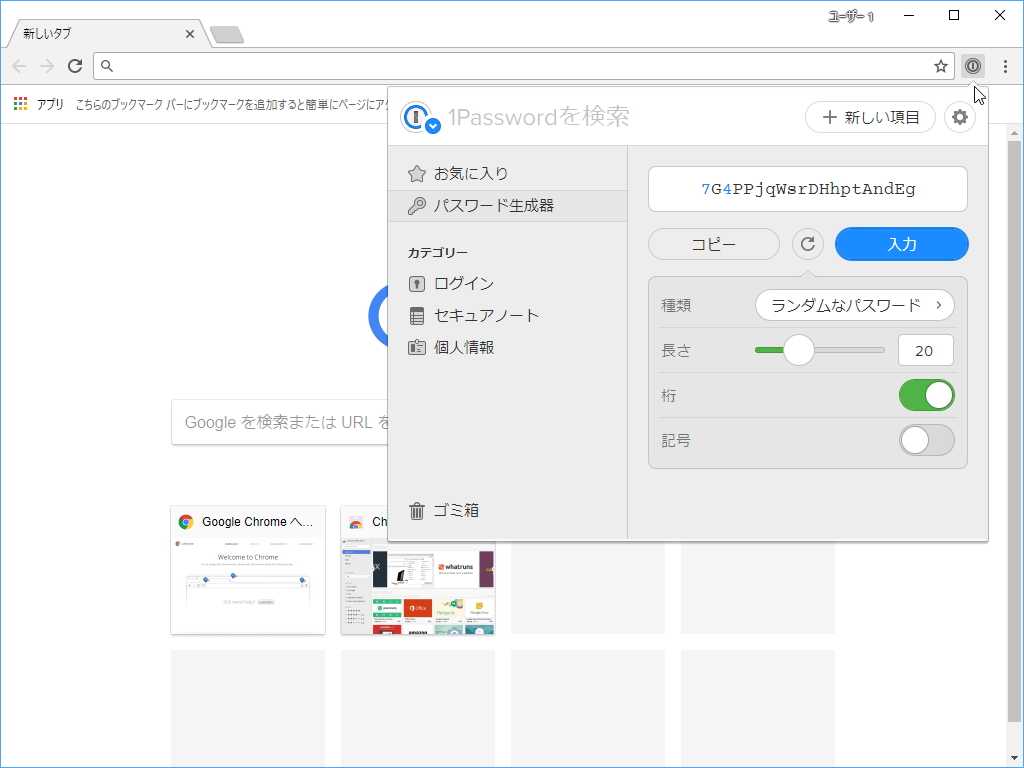
Task: Click the 個人情報 identity card icon
Action: pyautogui.click(x=417, y=346)
